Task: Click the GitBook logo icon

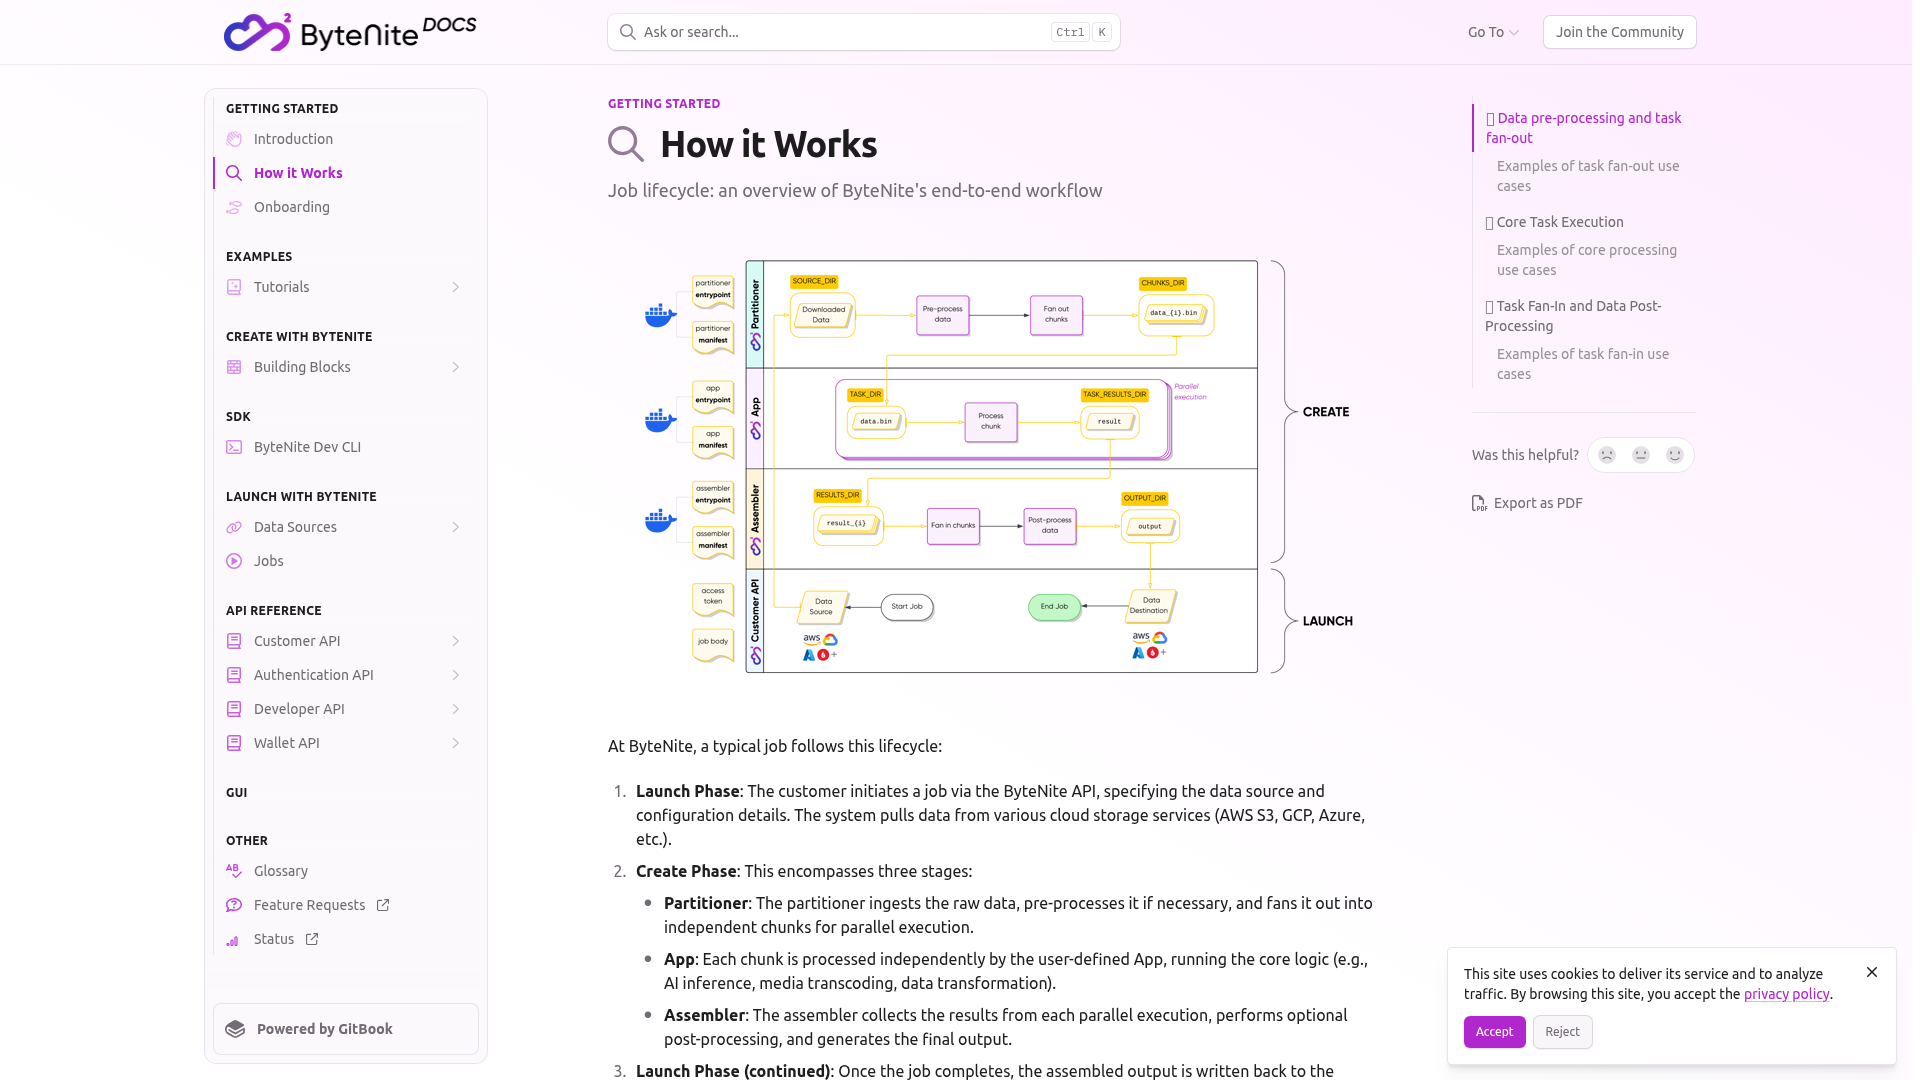Action: click(235, 1029)
